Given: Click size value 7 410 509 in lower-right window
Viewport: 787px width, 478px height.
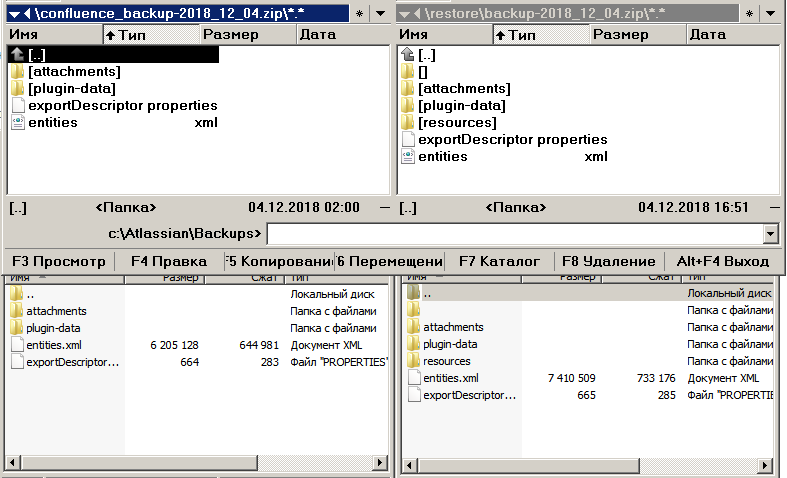Looking at the screenshot, I should coord(572,378).
